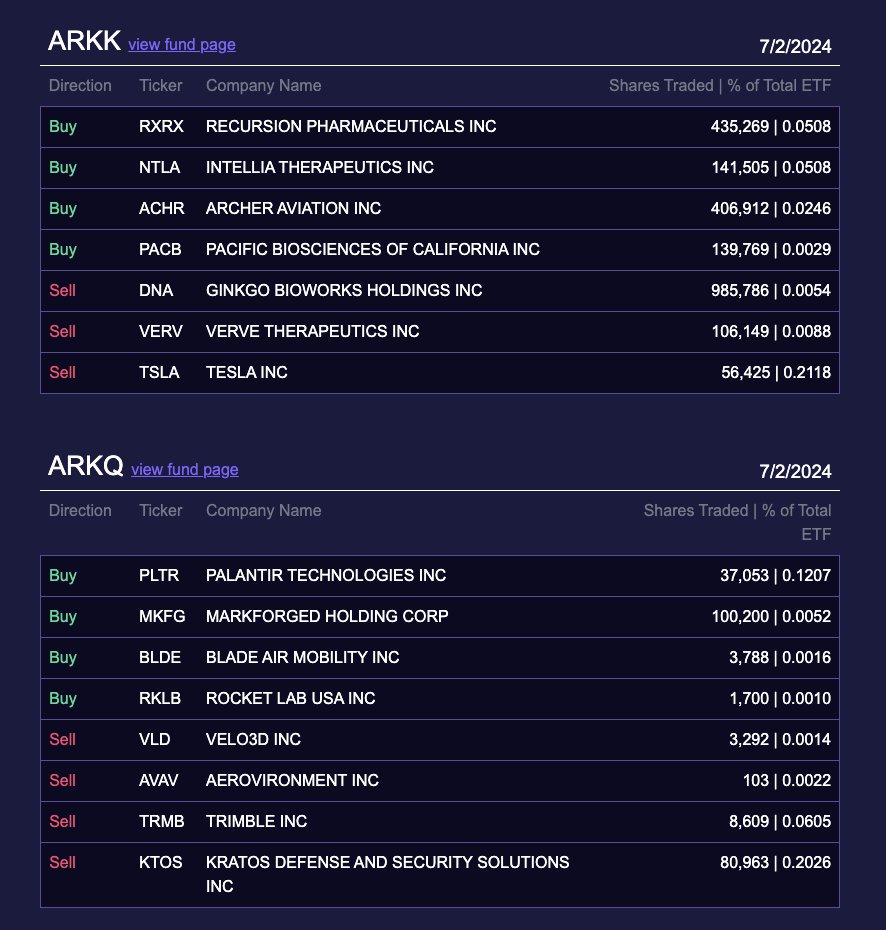
Task: Open the ARKQ view fund page link
Action: tap(184, 469)
